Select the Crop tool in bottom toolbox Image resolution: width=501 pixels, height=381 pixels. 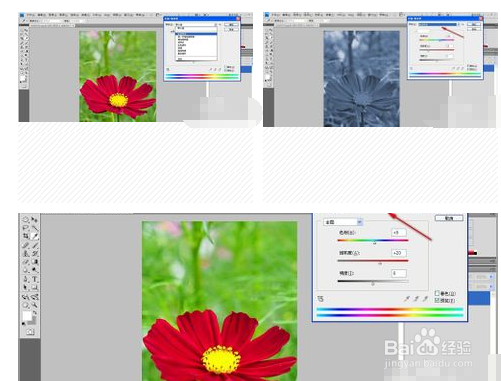pos(26,236)
